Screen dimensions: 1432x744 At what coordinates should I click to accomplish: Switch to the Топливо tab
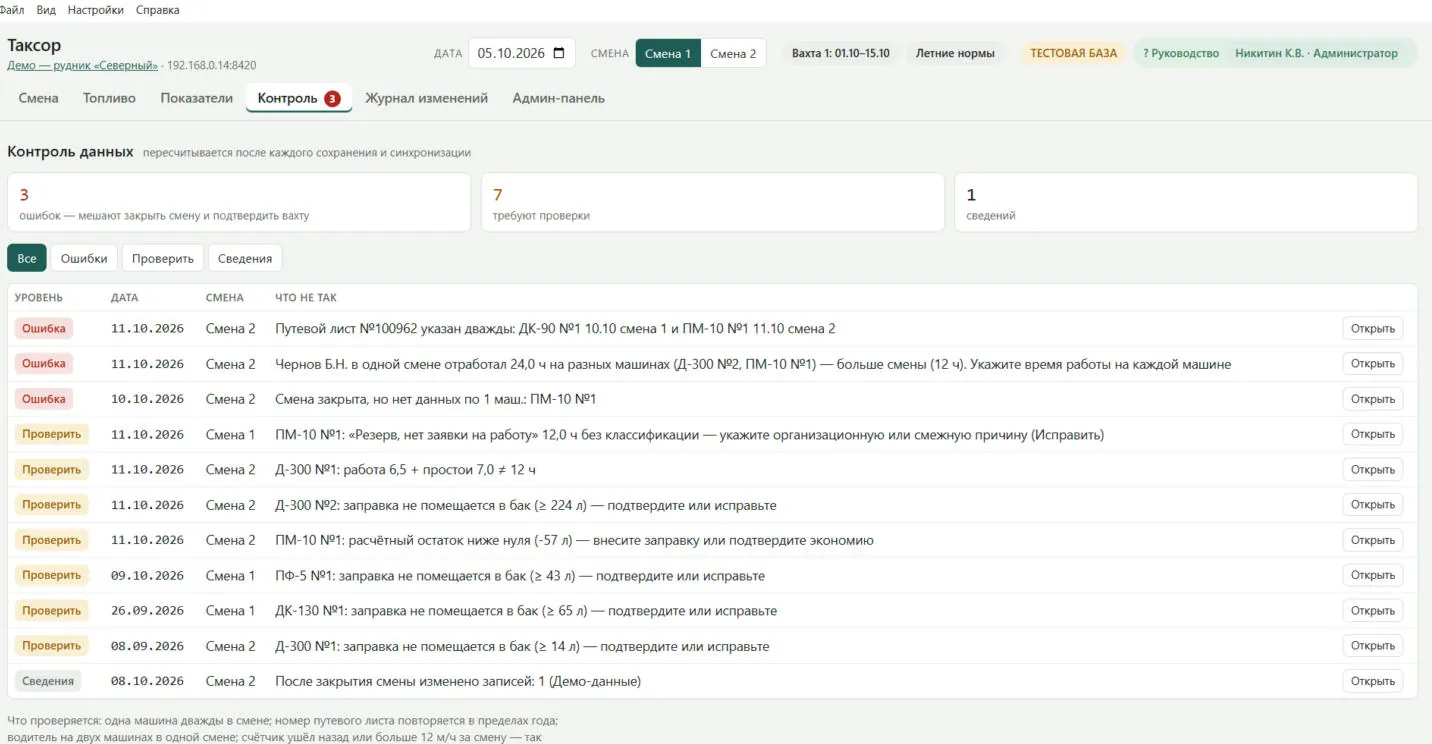coord(110,98)
